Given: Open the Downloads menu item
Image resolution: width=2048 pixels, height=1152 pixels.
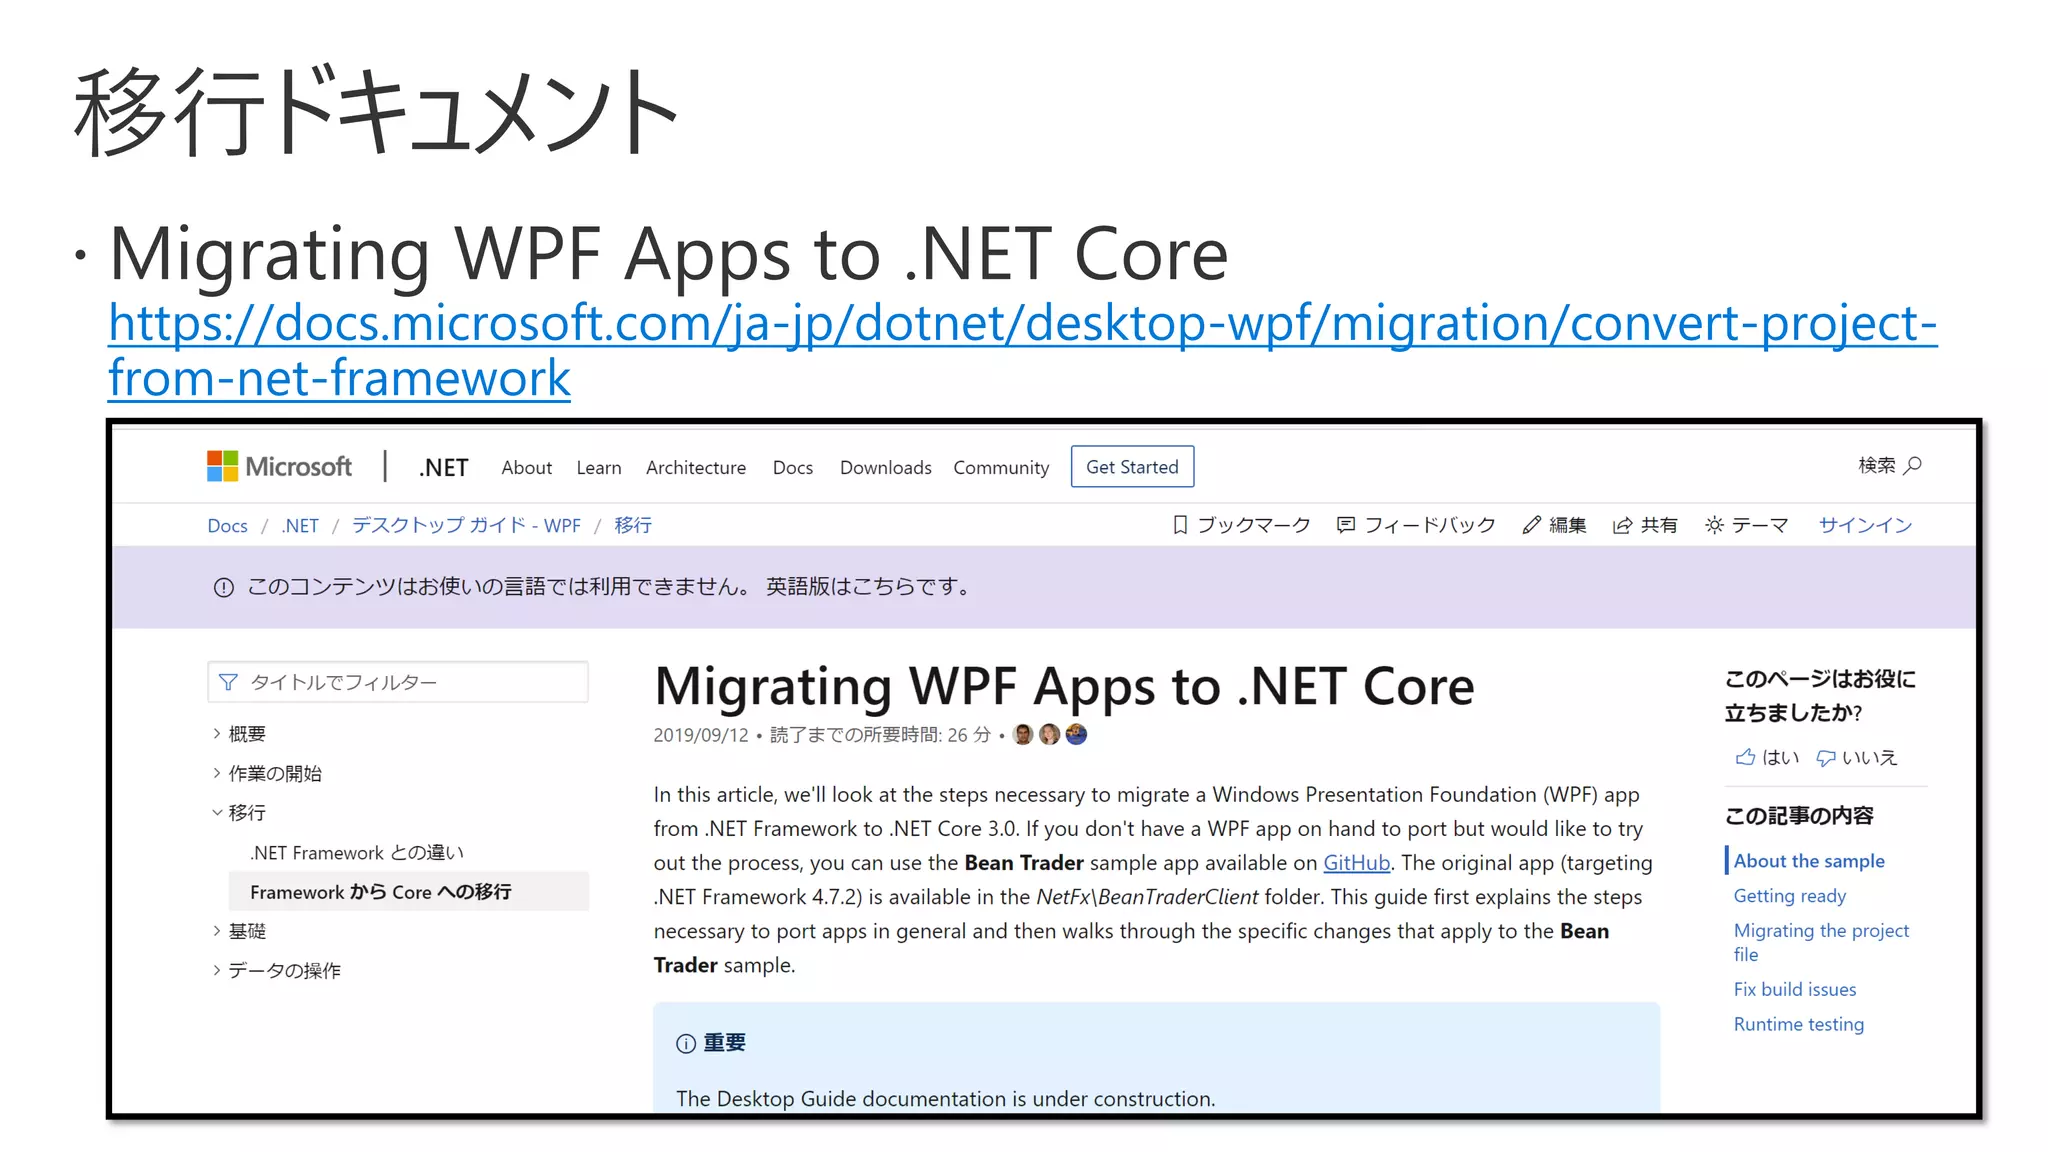Looking at the screenshot, I should (885, 467).
